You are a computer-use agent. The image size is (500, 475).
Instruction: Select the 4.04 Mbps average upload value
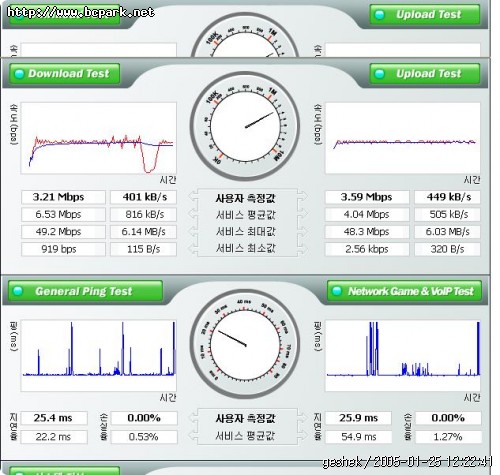(367, 214)
